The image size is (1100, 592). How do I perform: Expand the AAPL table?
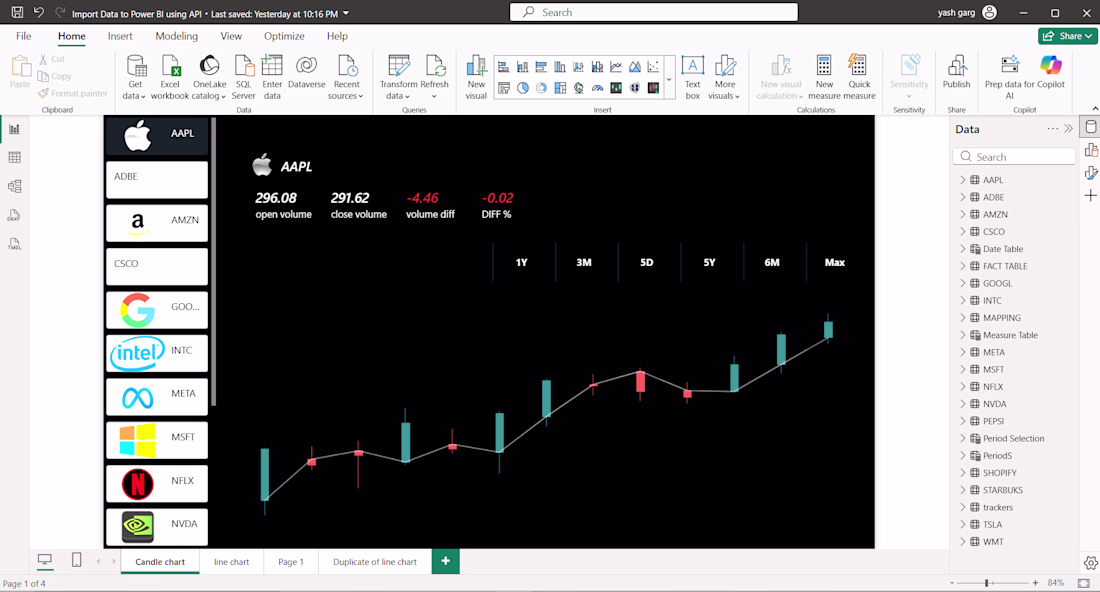(962, 180)
